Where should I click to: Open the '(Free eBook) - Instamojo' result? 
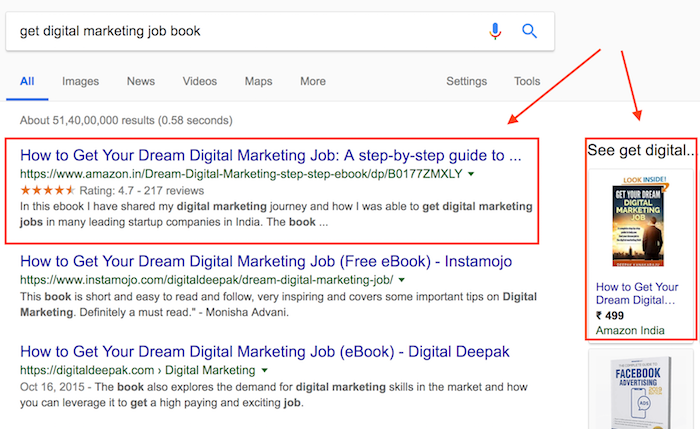tap(266, 261)
